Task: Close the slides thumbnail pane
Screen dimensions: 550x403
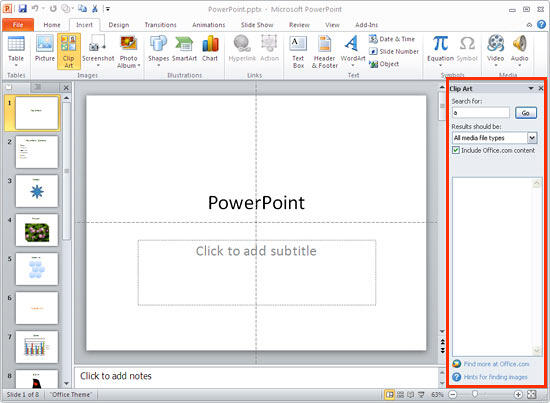Action: point(66,87)
